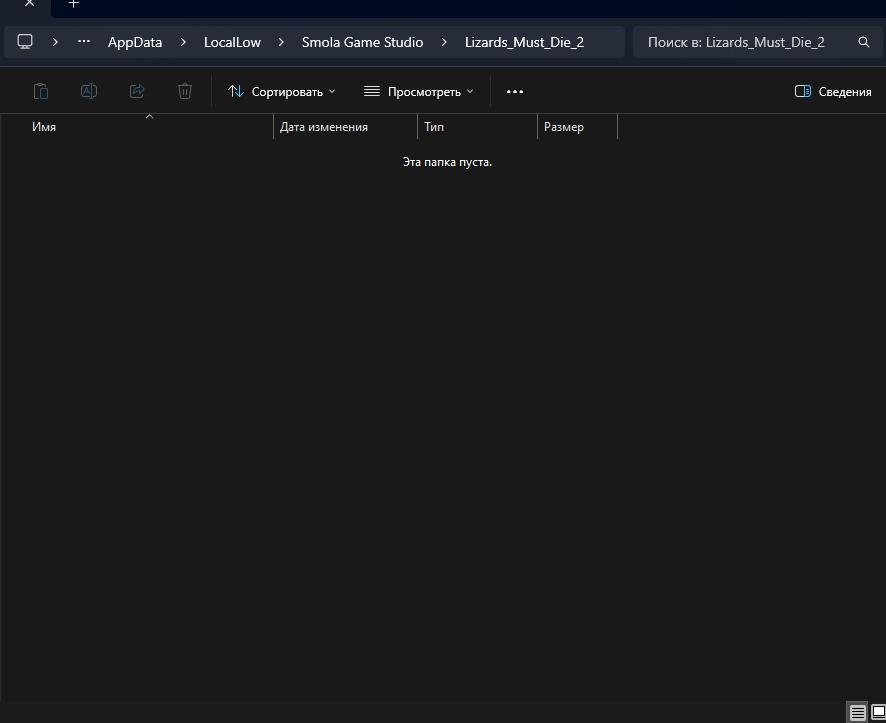This screenshot has width=886, height=723.
Task: Switch to large thumbnails view in status bar
Action: (x=878, y=713)
